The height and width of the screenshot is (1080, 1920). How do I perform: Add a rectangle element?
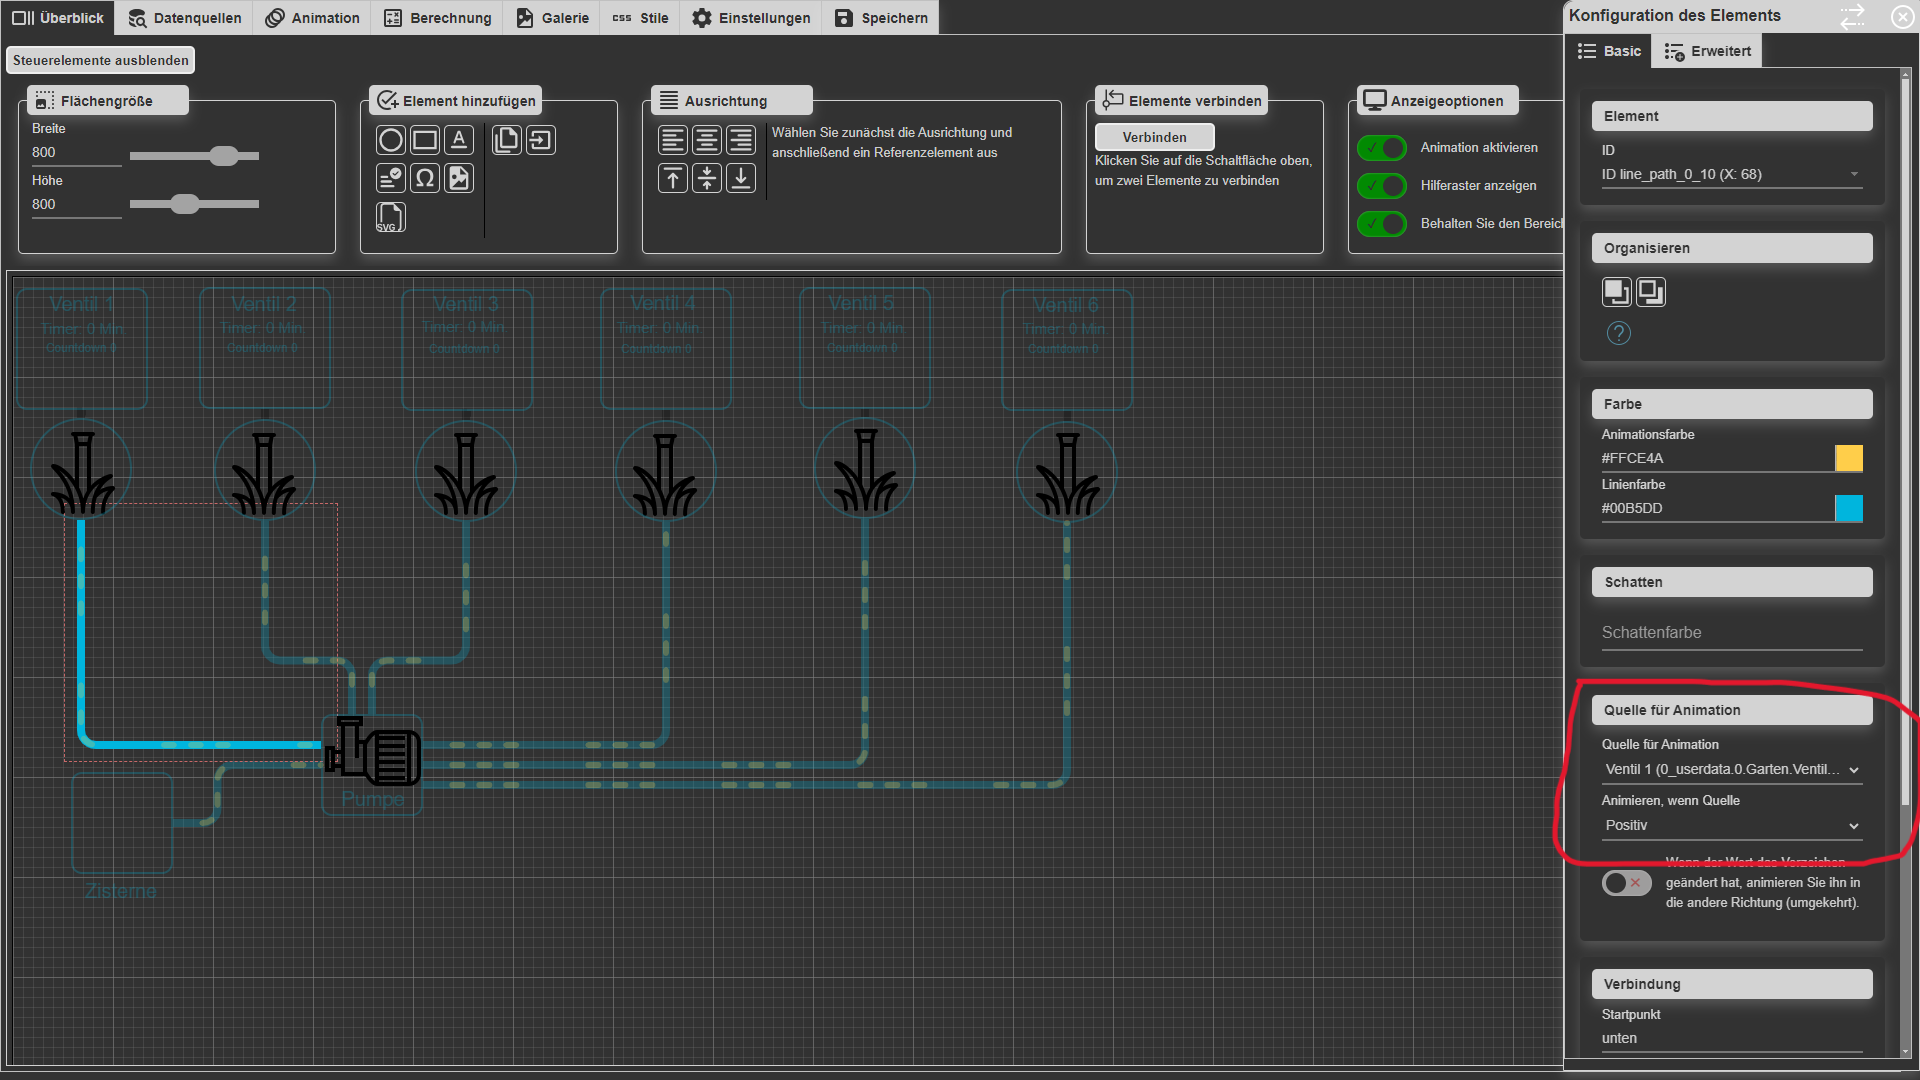[425, 140]
